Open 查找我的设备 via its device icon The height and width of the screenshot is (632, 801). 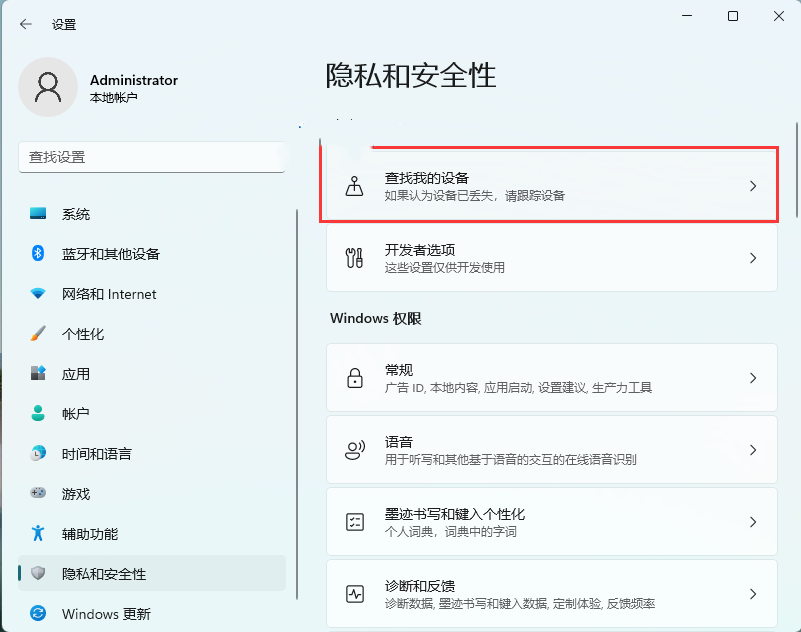click(x=354, y=186)
